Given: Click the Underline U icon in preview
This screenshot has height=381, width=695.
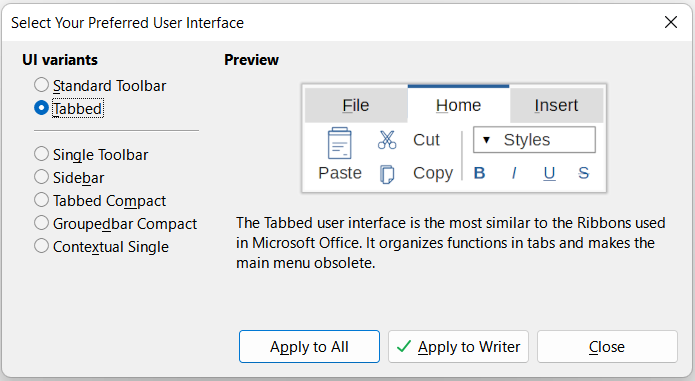Looking at the screenshot, I should [x=549, y=173].
